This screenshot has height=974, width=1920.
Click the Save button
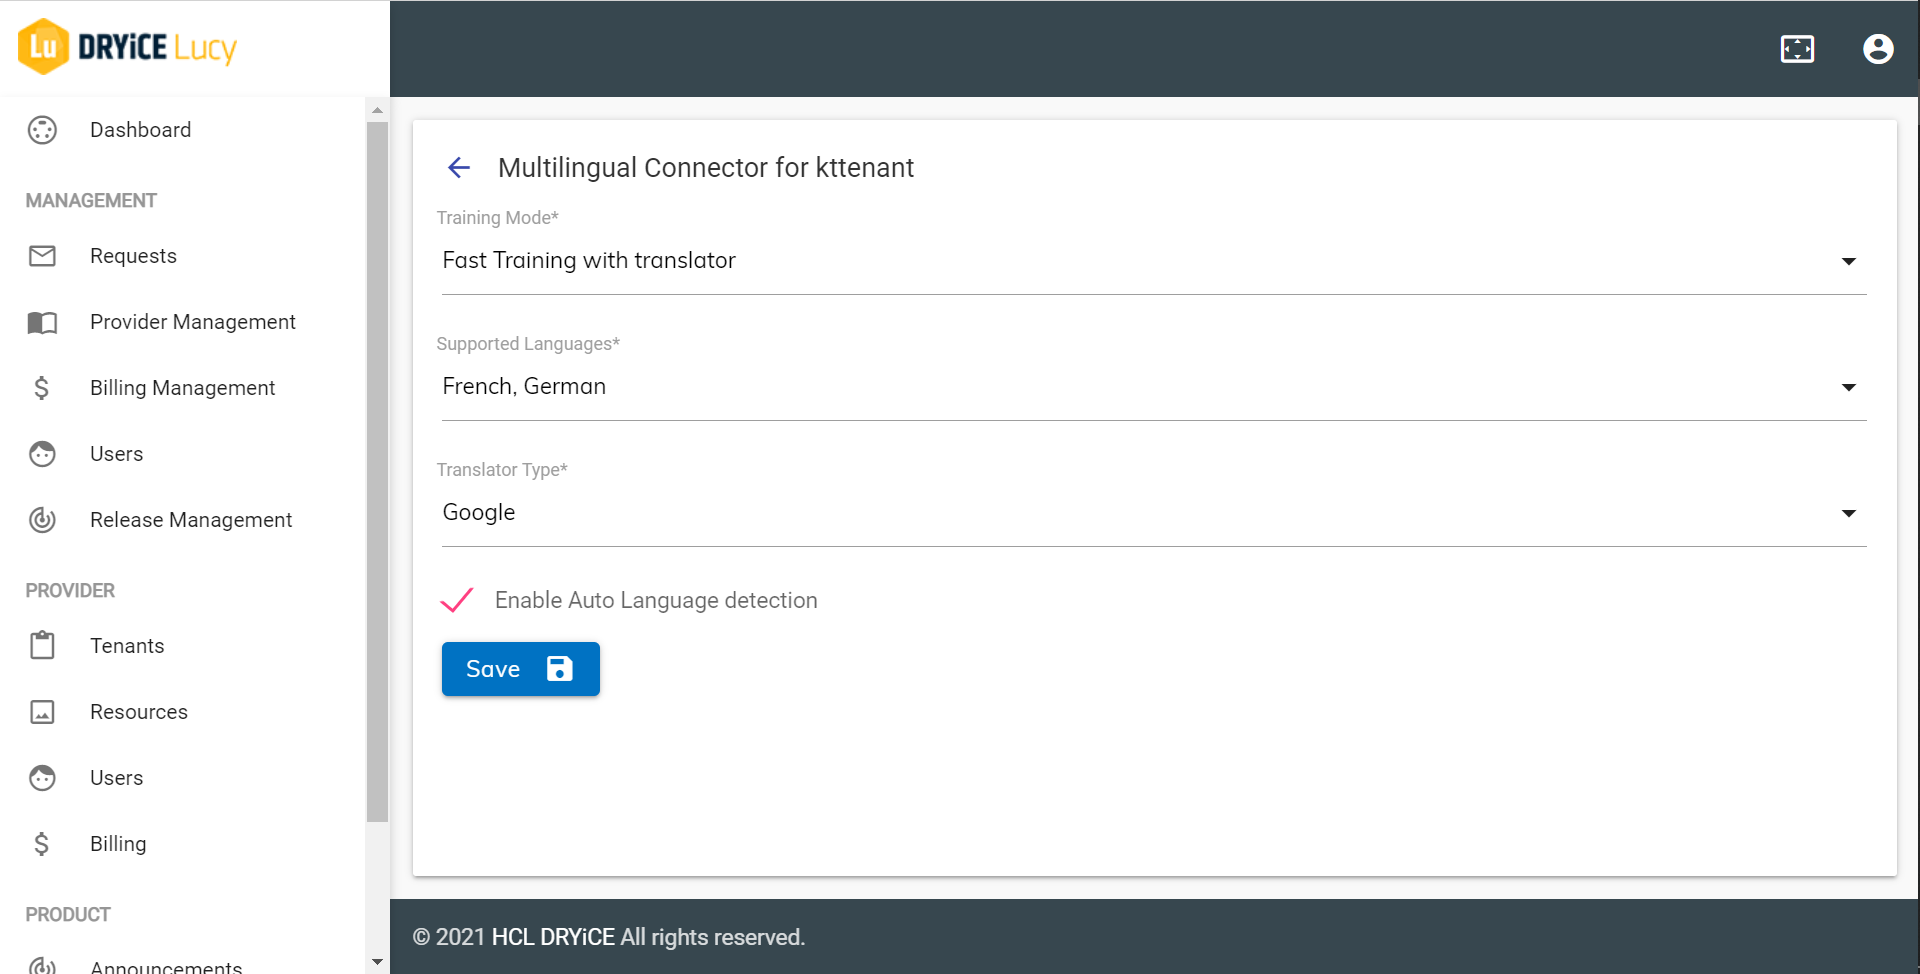[520, 669]
